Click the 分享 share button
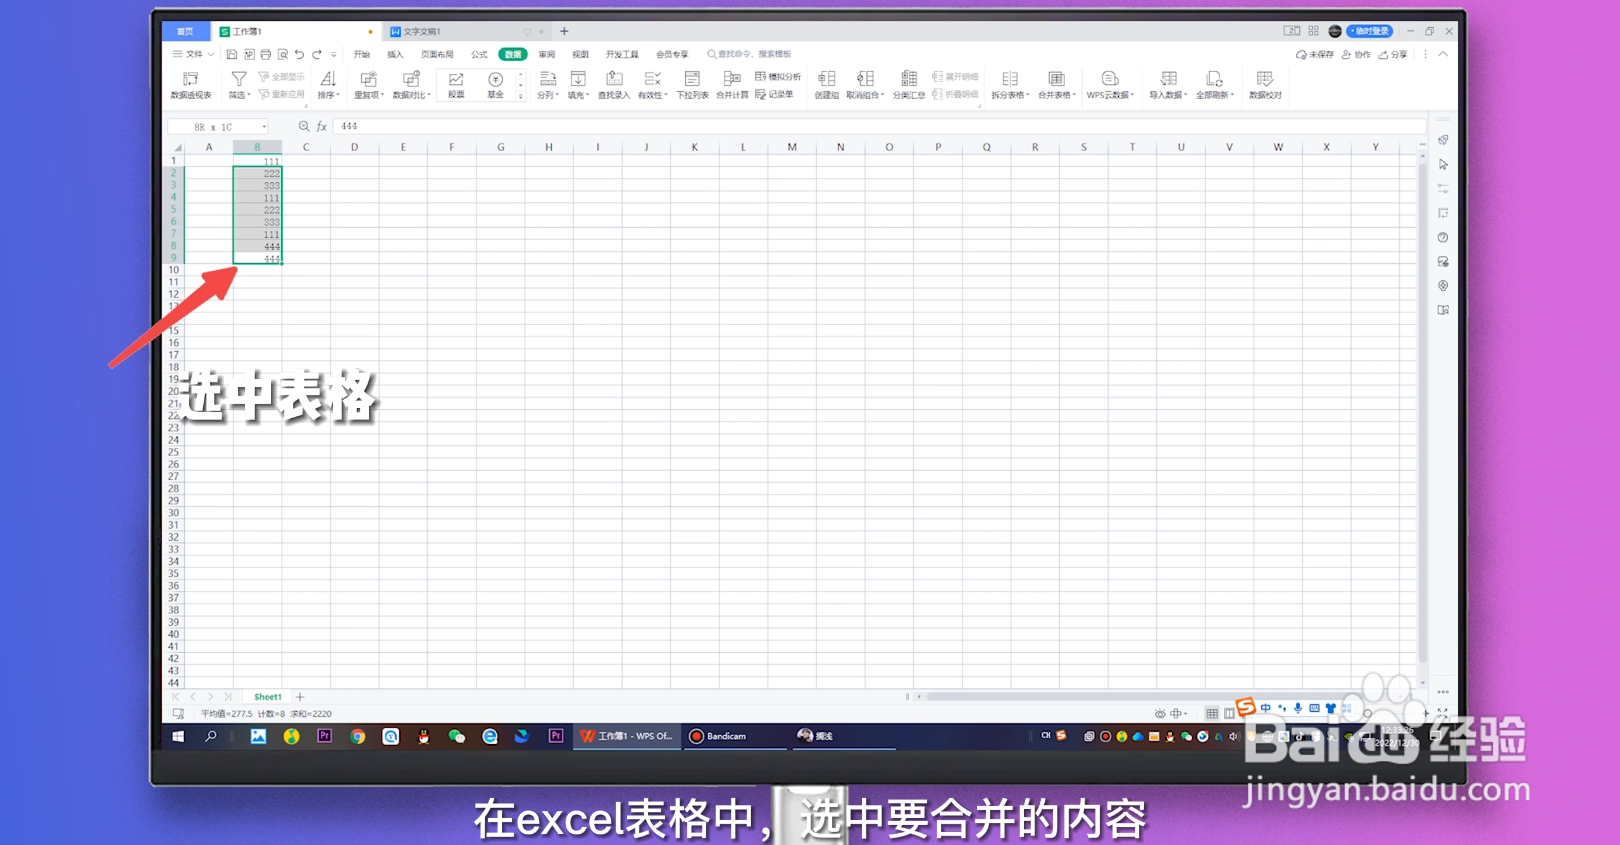The image size is (1620, 845). point(1393,54)
